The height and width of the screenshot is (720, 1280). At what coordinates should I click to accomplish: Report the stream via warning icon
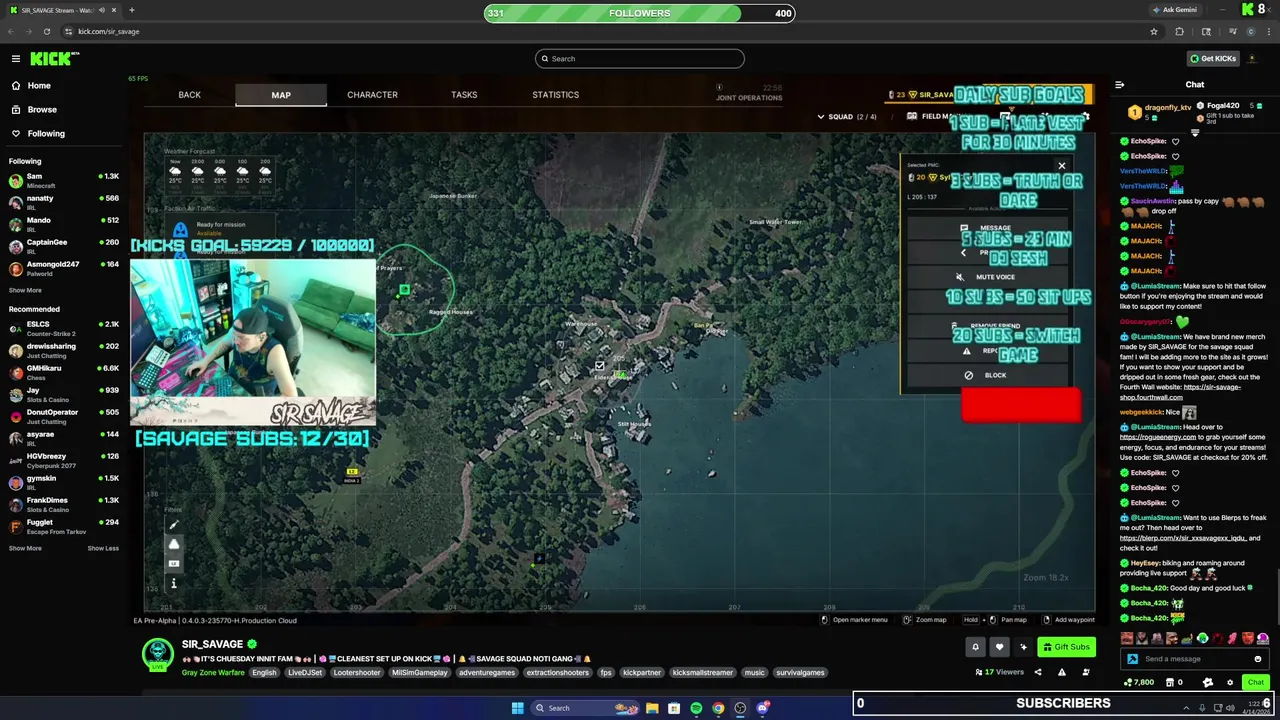(1062, 673)
